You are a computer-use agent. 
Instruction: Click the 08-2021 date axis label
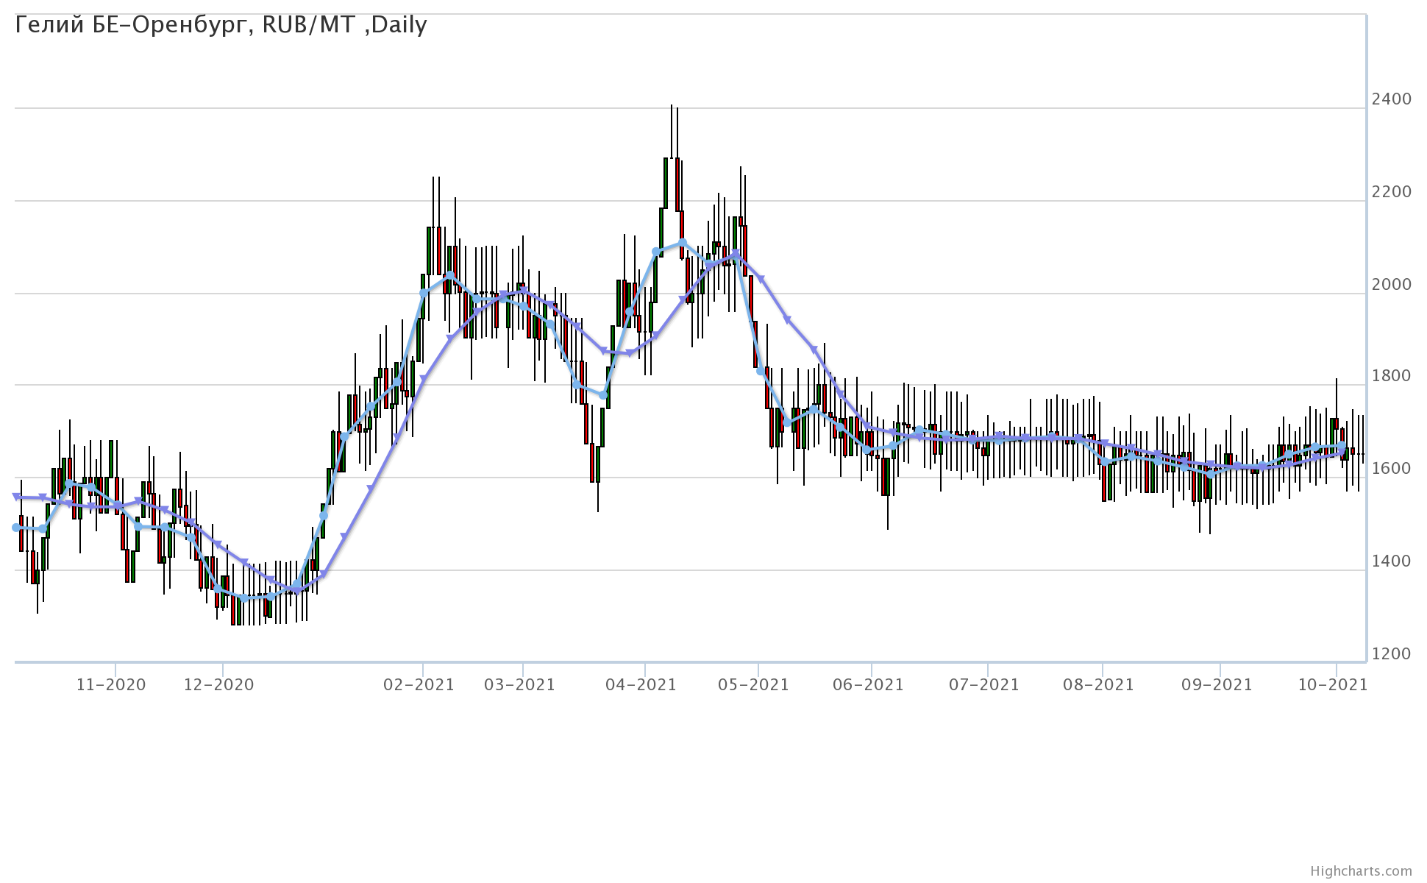[x=1099, y=685]
